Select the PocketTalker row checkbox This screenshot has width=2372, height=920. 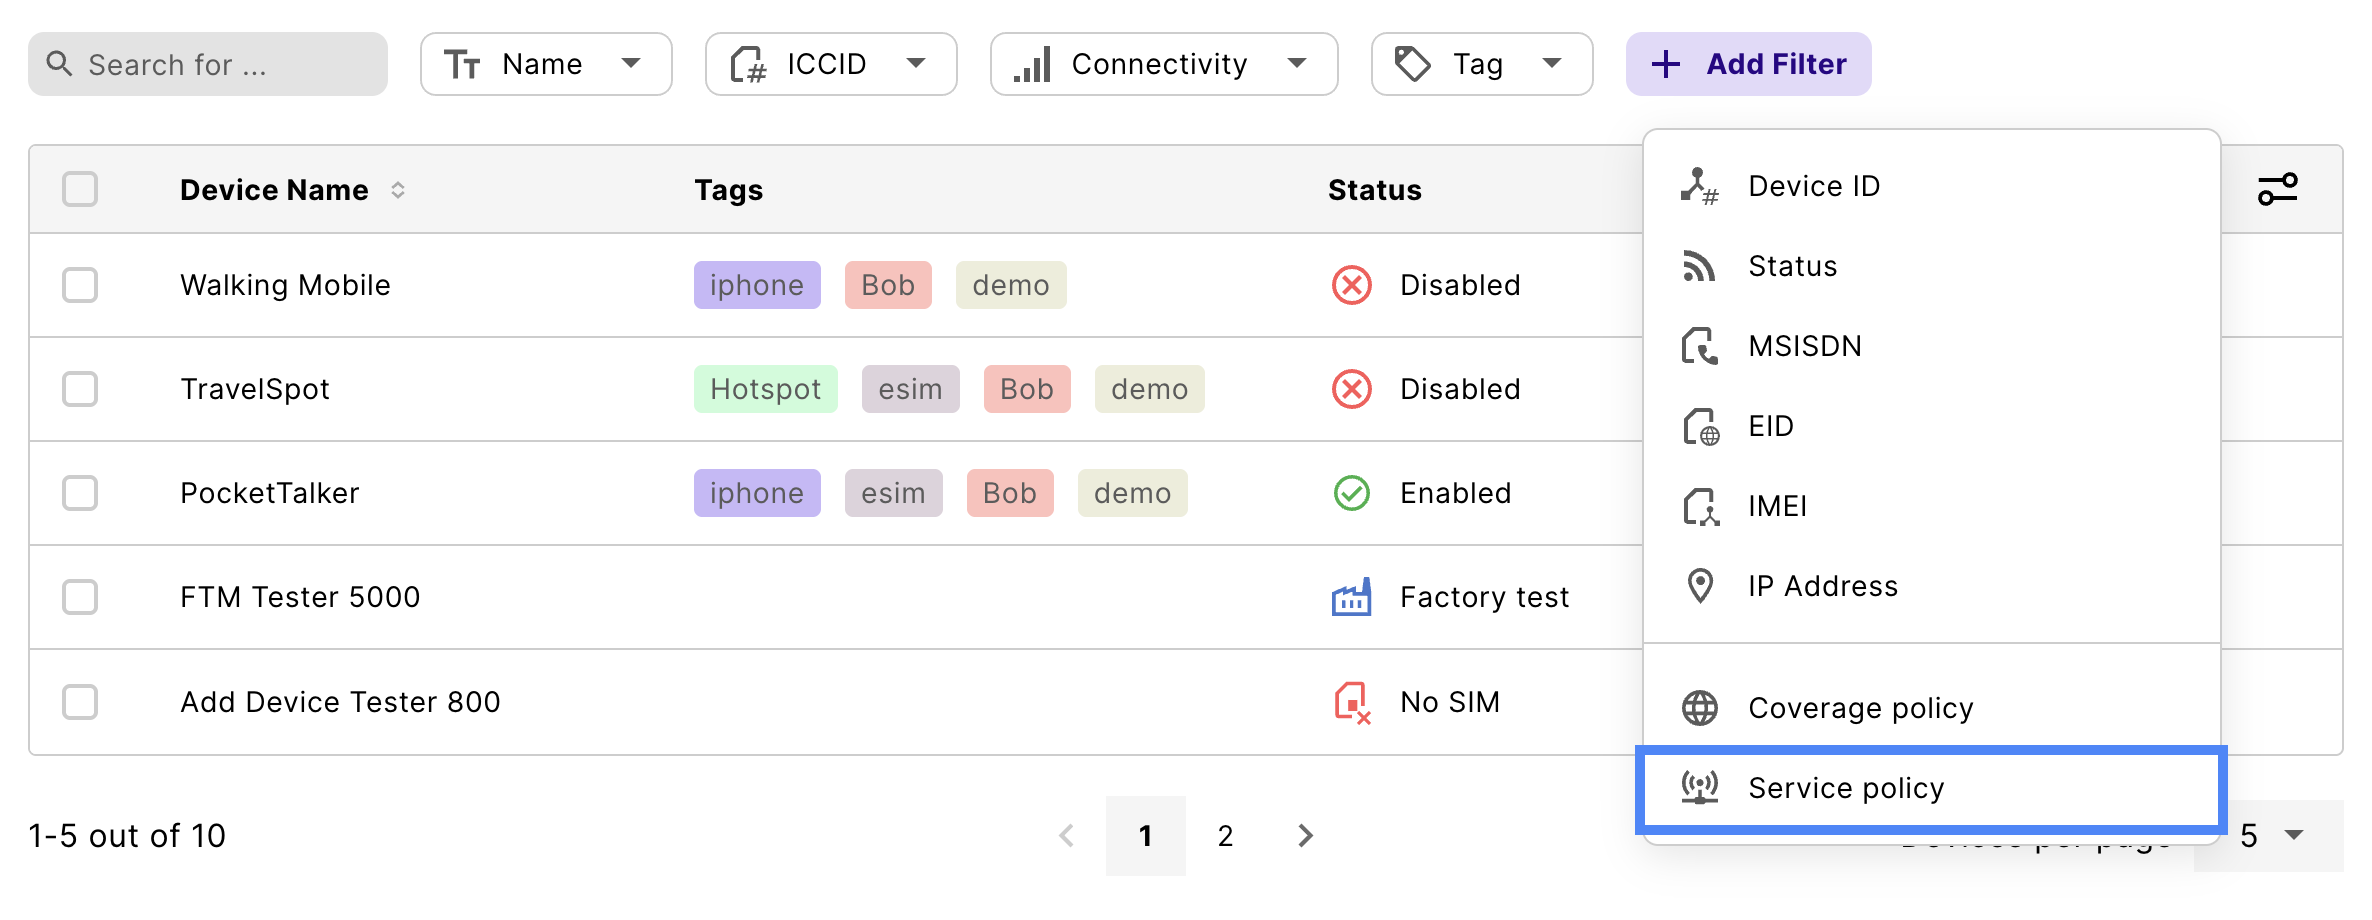tap(80, 493)
